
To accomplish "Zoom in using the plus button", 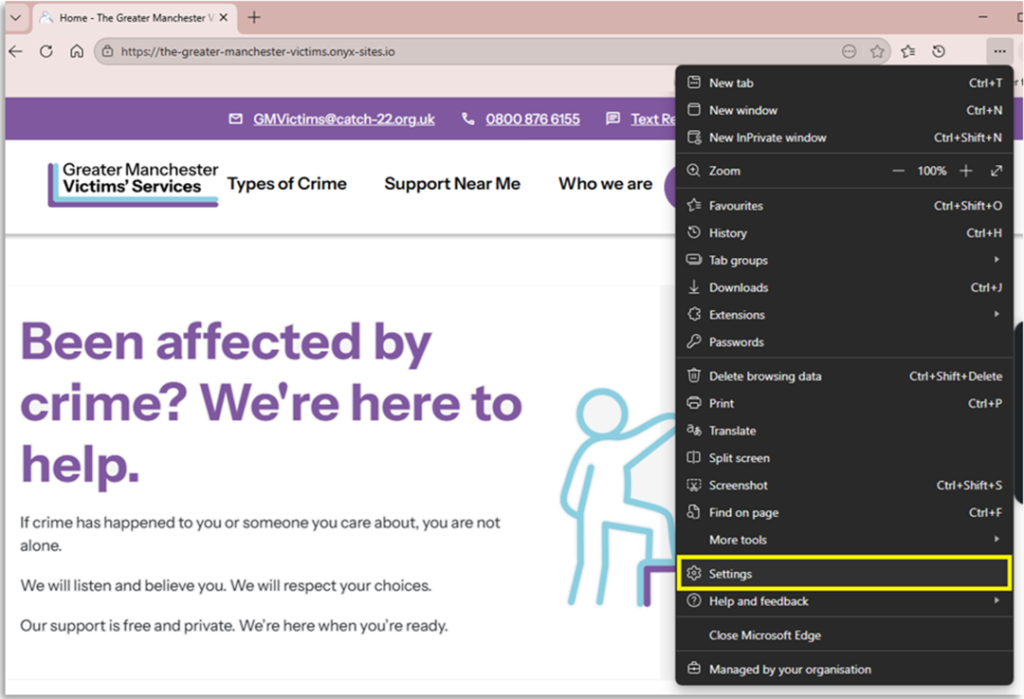I will [966, 171].
